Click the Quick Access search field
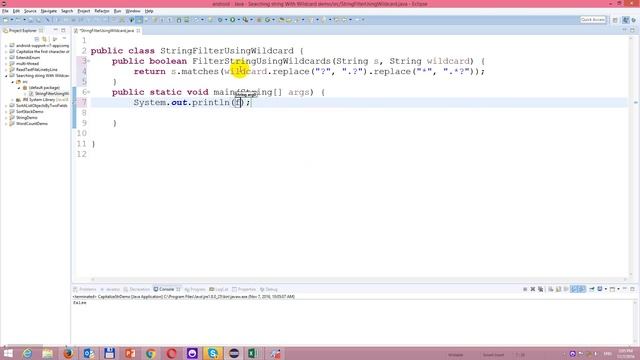Screen dimensions: 640x360 tap(593, 20)
